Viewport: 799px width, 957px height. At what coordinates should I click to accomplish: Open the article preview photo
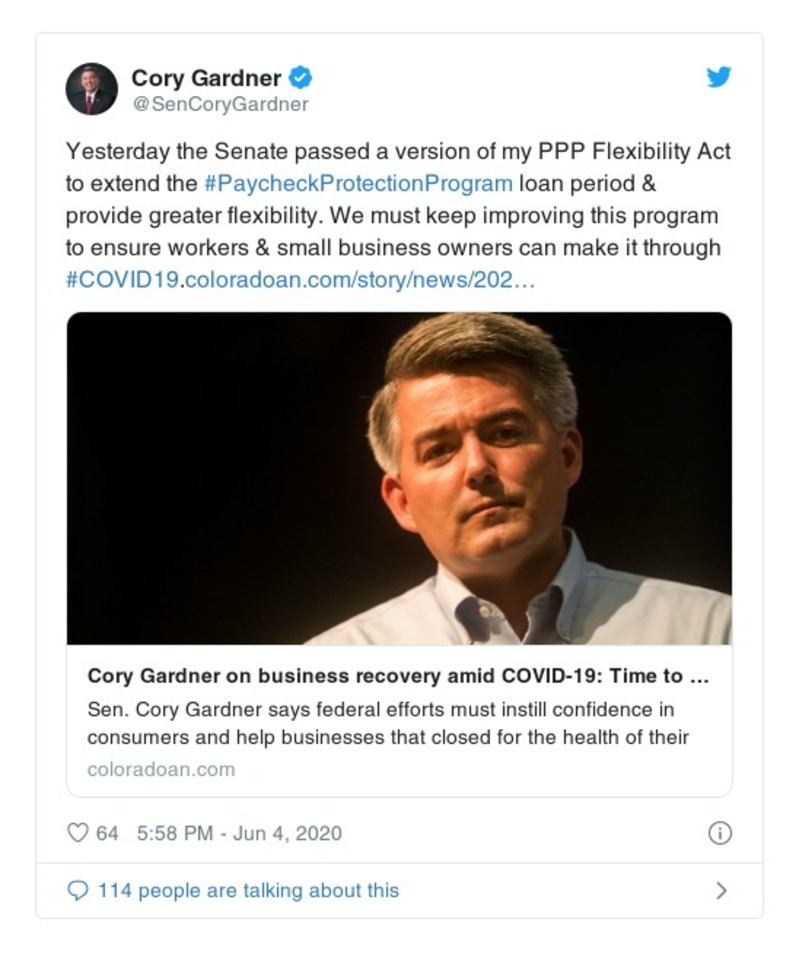click(x=399, y=478)
